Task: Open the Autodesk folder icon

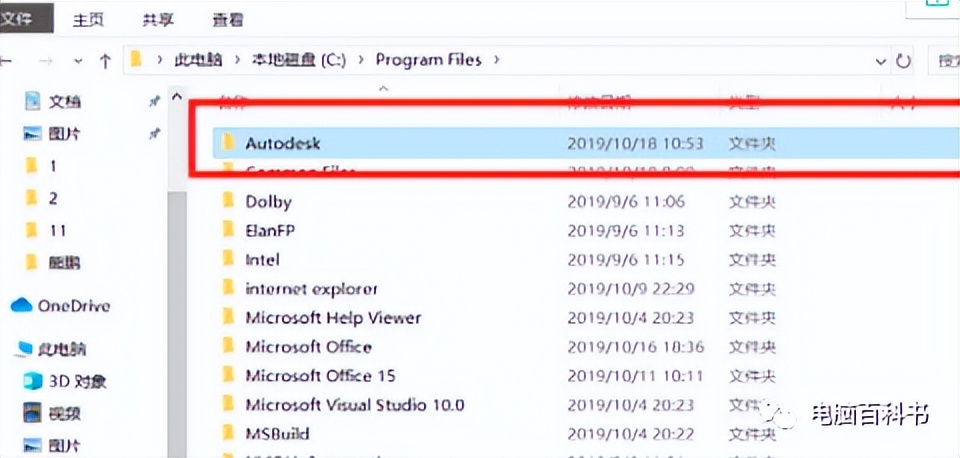Action: 227,143
